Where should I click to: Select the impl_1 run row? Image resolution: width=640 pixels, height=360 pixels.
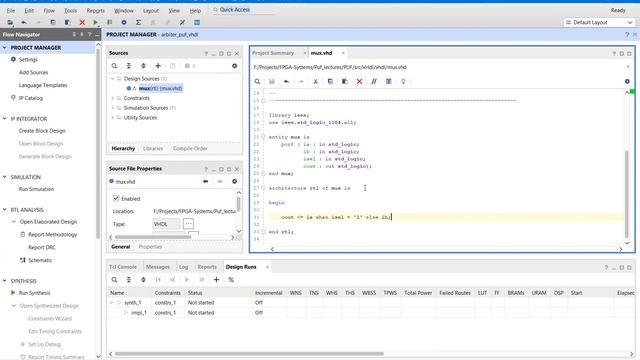[371, 313]
